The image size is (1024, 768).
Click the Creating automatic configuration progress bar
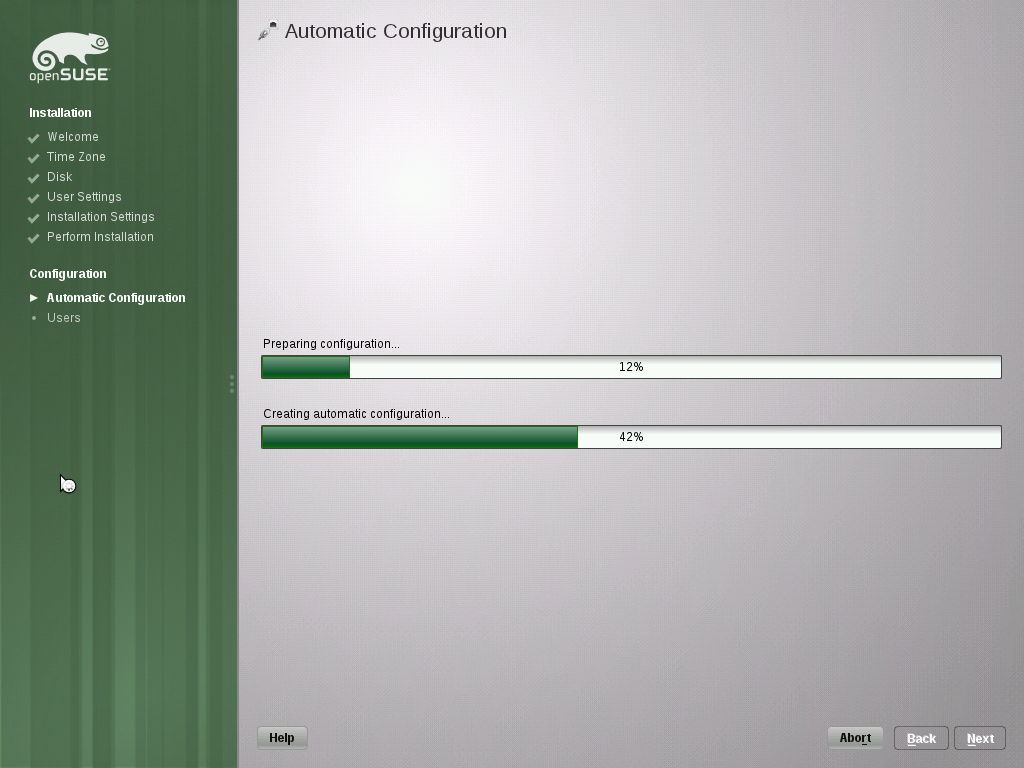click(x=630, y=437)
